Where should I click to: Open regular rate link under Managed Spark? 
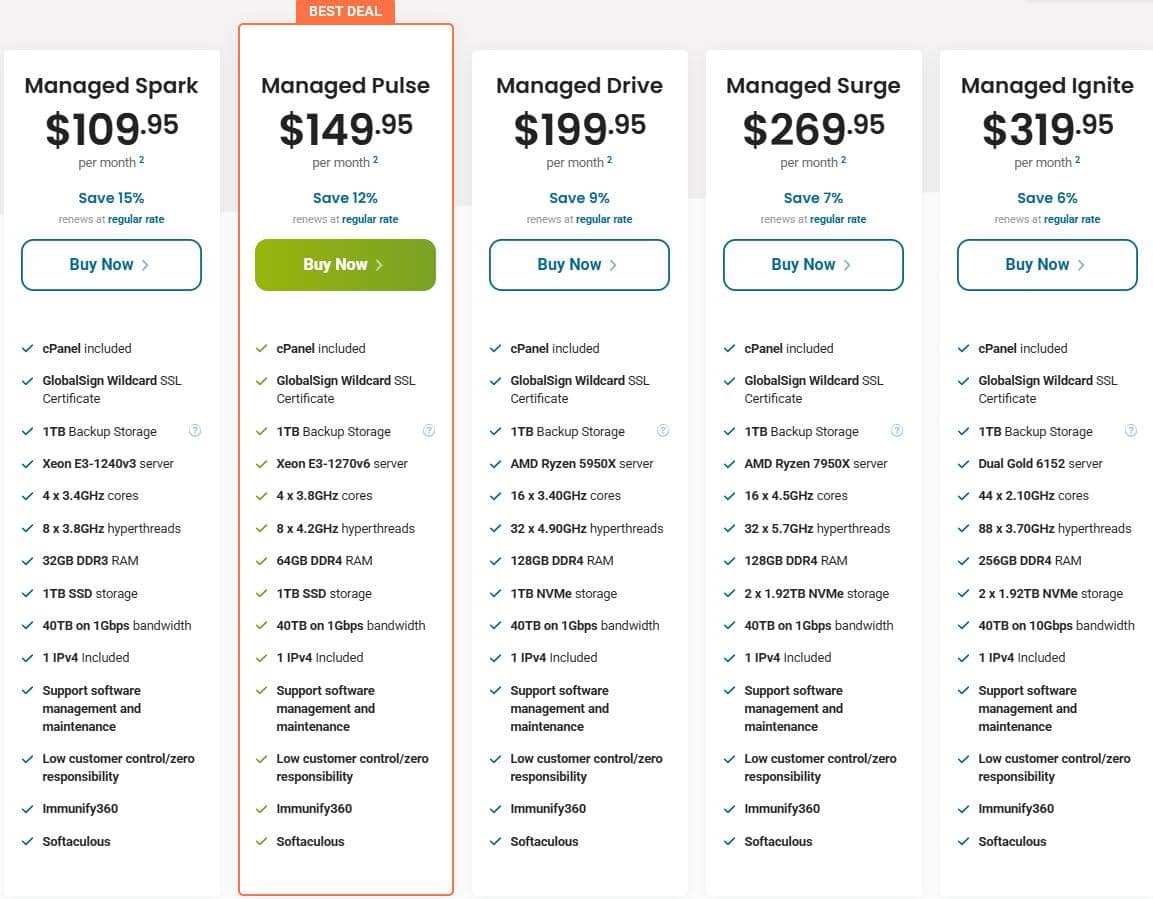click(136, 219)
